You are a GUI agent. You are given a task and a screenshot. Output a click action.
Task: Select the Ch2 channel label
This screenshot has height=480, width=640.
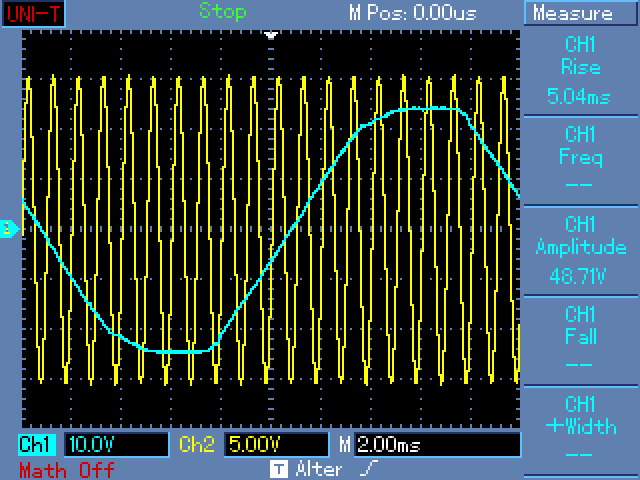pos(197,444)
